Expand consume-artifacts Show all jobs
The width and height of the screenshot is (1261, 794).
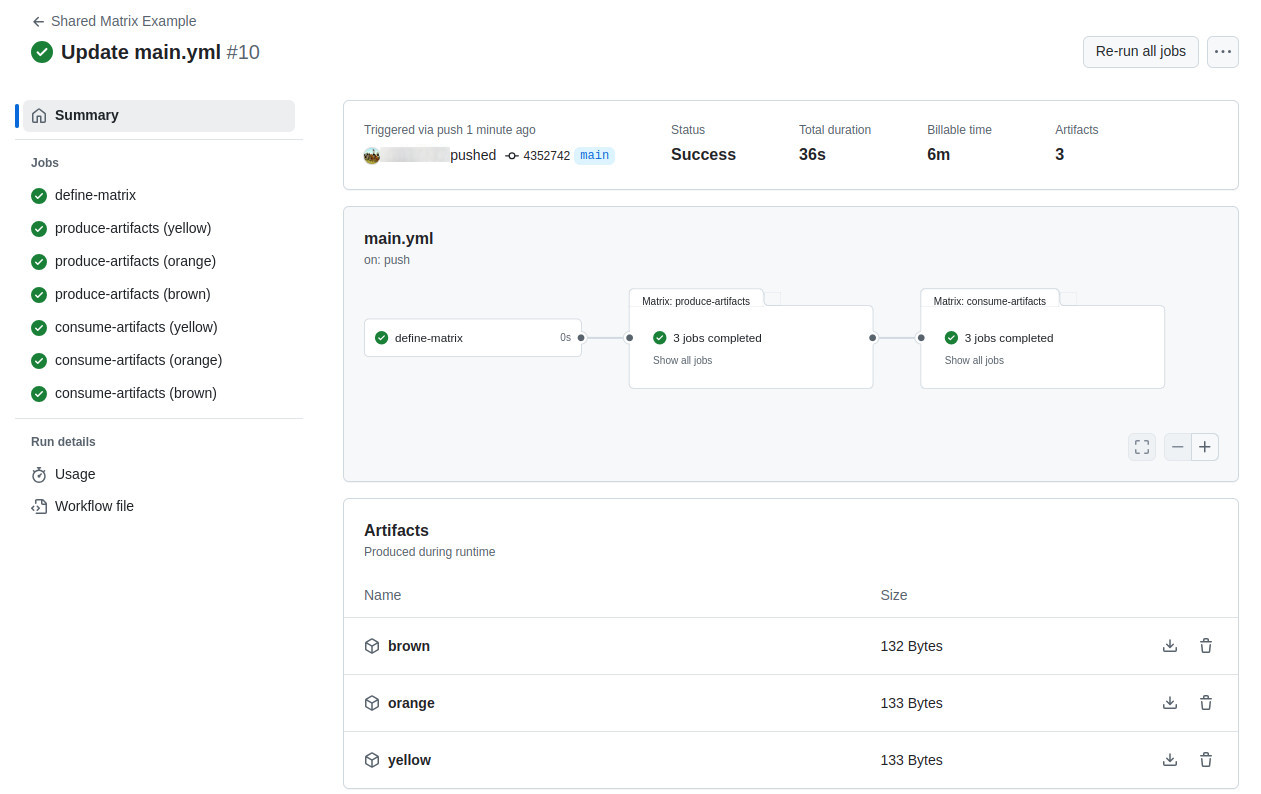pos(974,360)
